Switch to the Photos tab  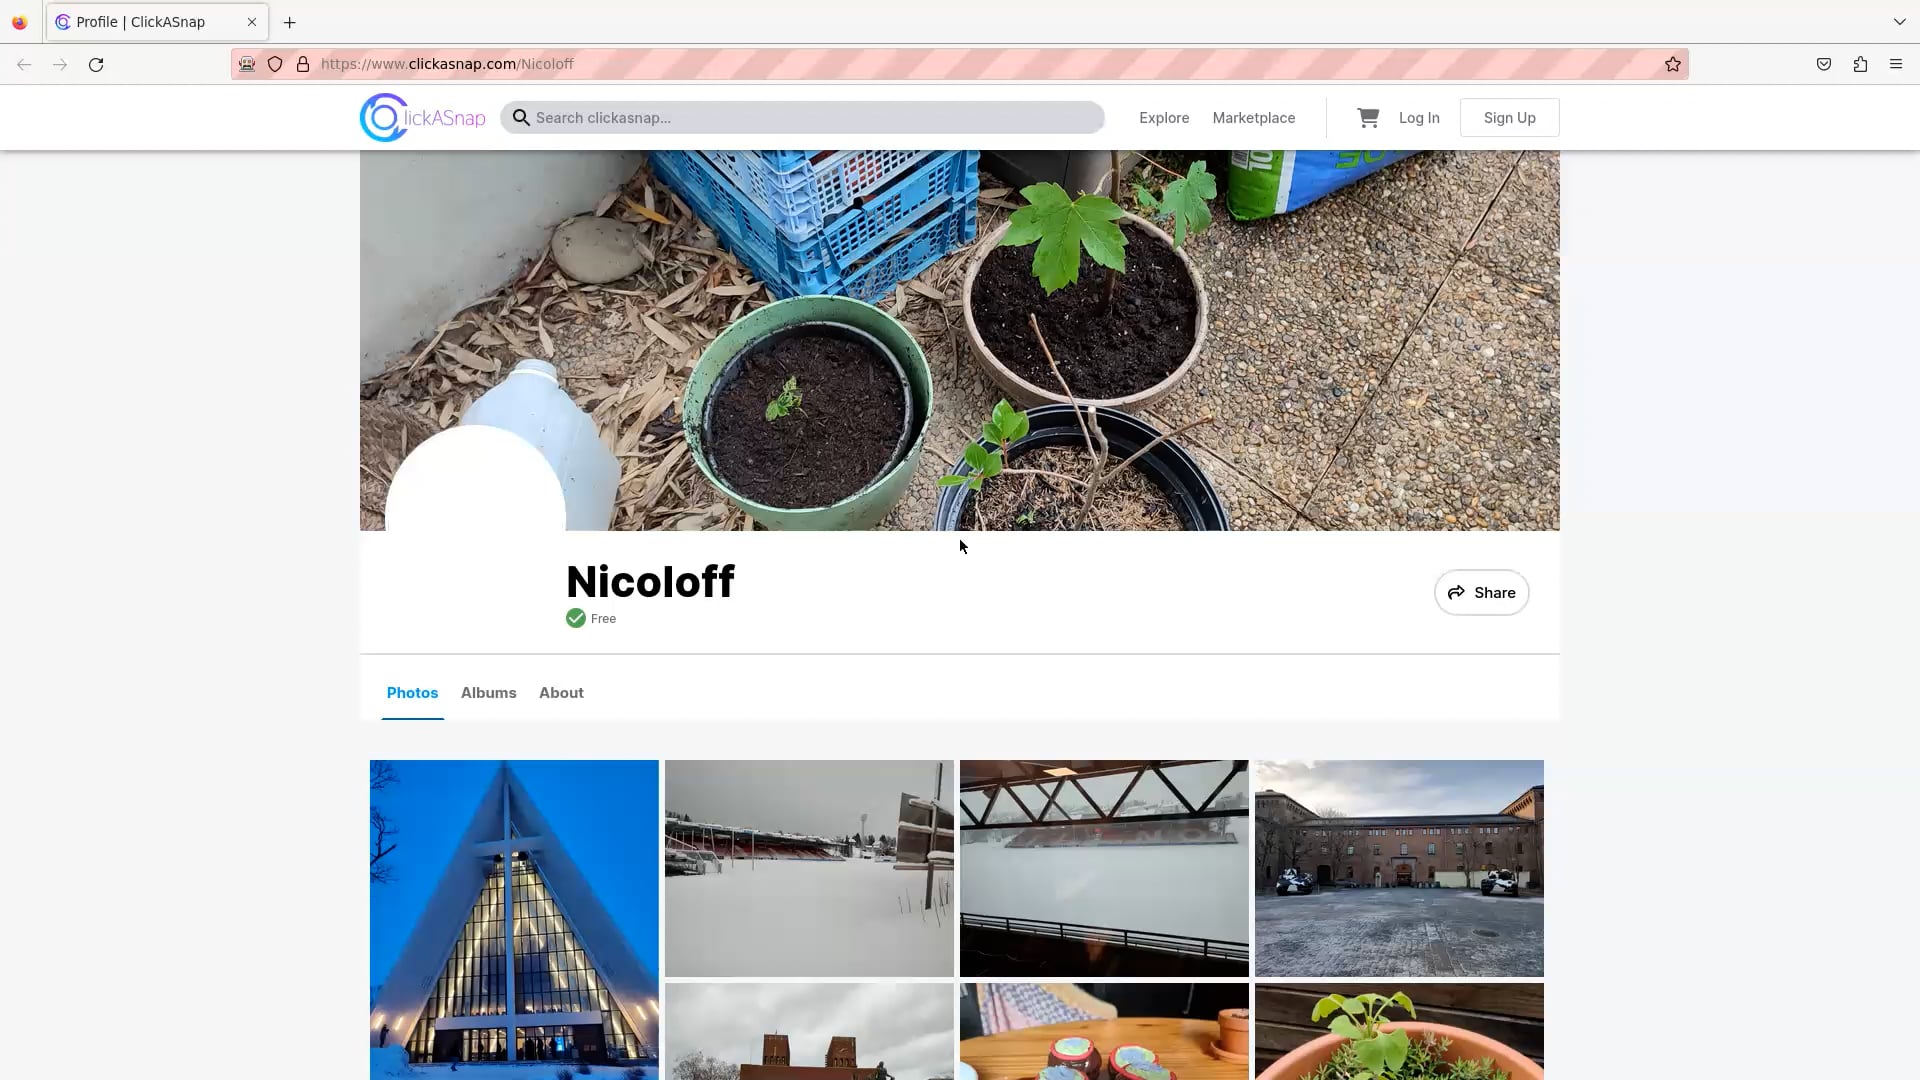tap(412, 693)
